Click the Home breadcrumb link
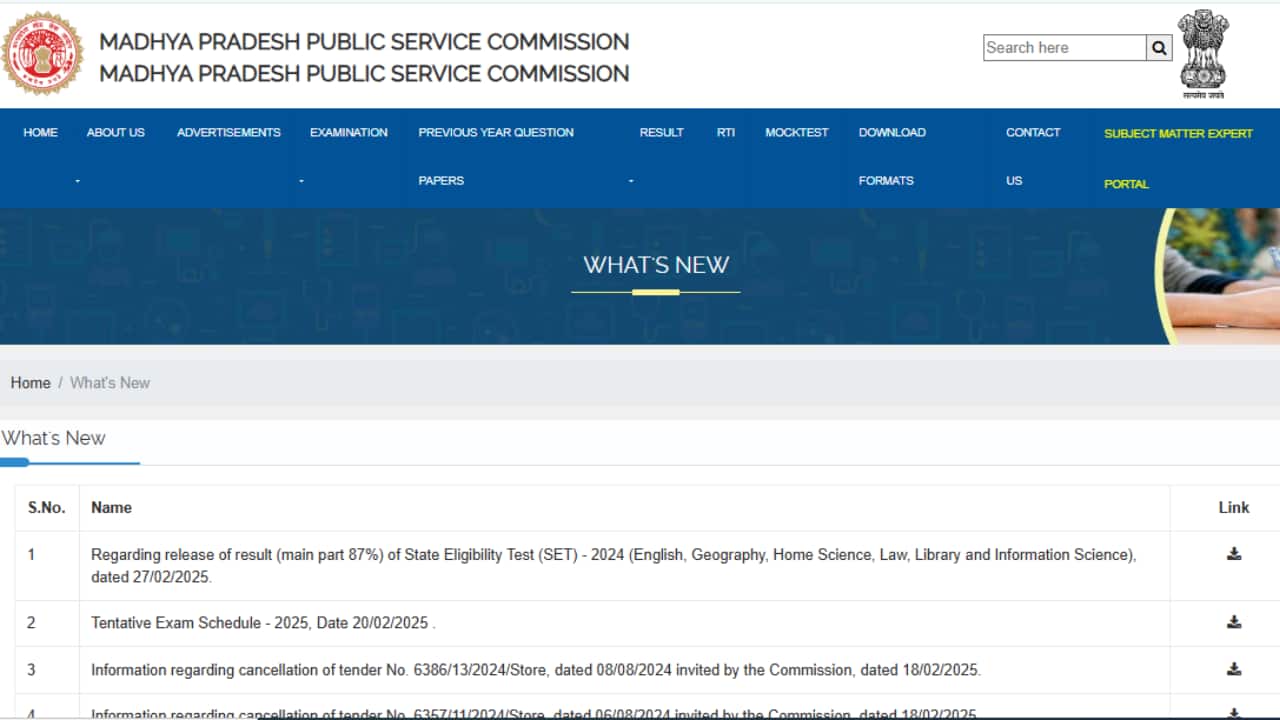Image resolution: width=1280 pixels, height=720 pixels. pyautogui.click(x=30, y=382)
